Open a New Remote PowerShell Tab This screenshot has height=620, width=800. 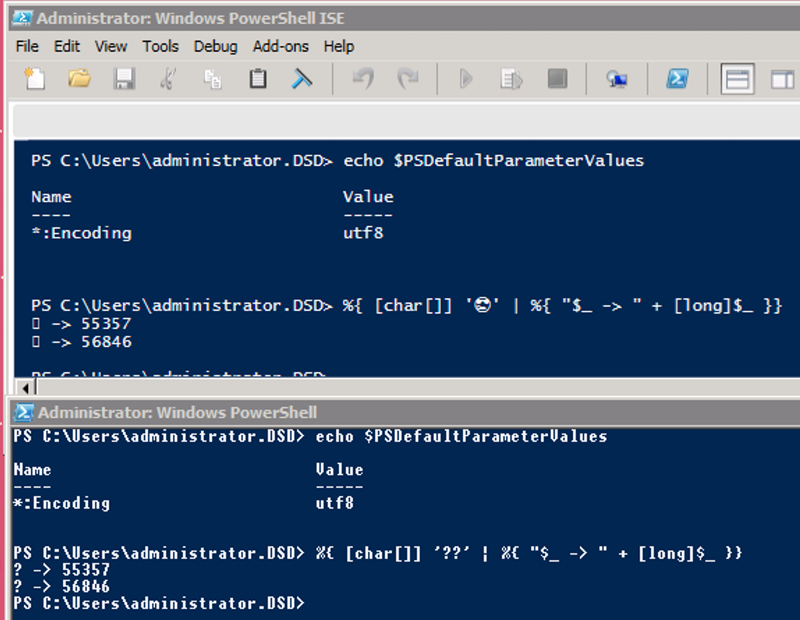tap(617, 78)
